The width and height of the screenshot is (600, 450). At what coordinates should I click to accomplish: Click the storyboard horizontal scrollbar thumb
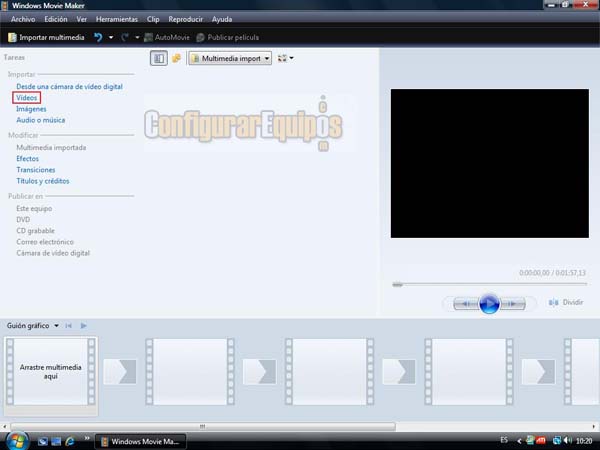click(x=203, y=426)
